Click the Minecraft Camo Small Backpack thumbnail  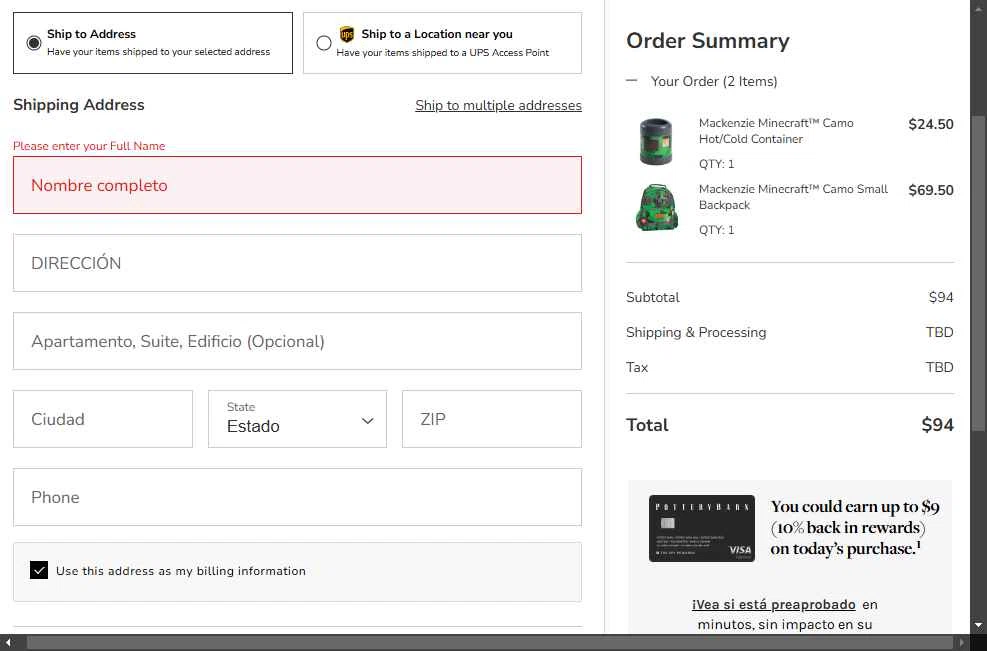tap(656, 207)
